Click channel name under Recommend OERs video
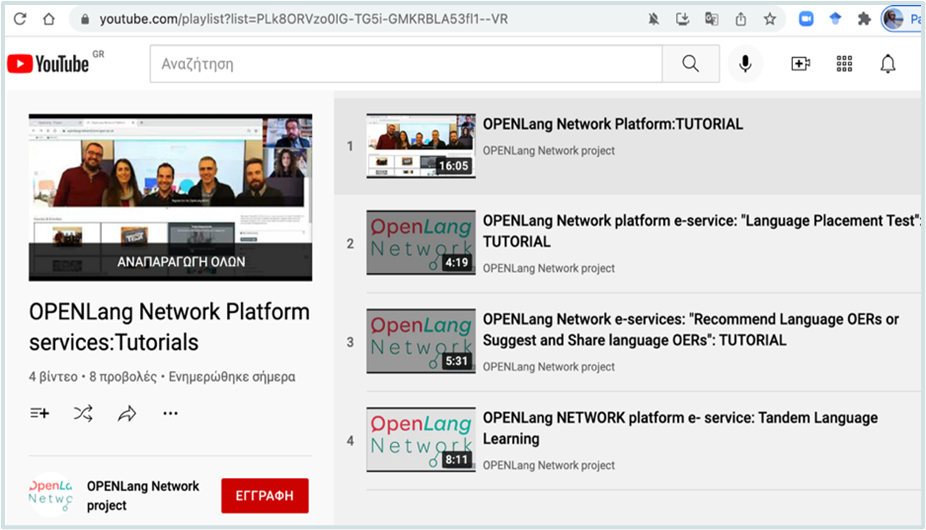 click(549, 367)
